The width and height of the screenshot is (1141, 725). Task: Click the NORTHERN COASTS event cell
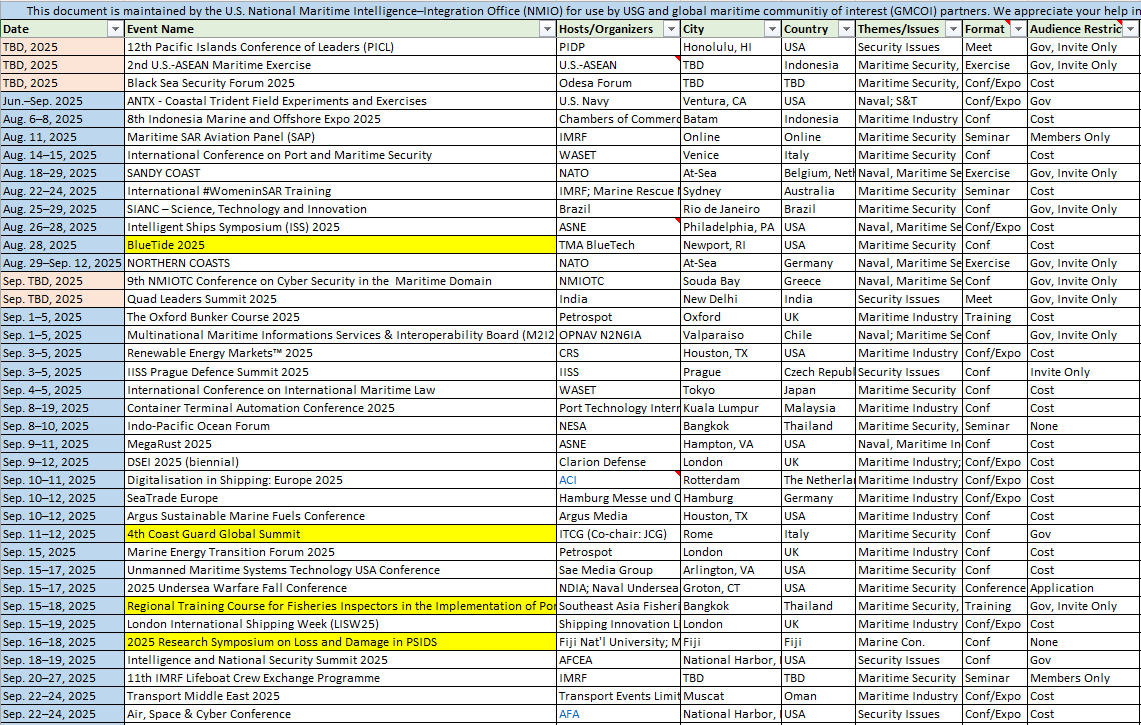(x=341, y=264)
